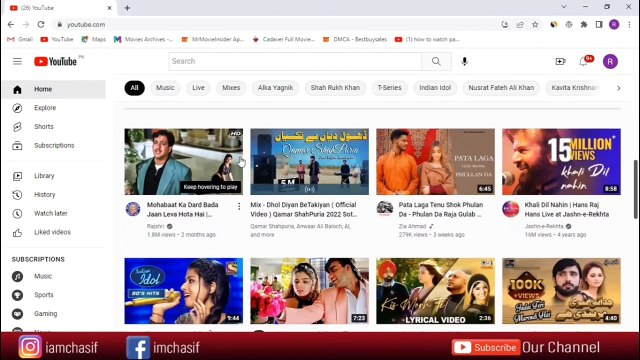This screenshot has width=640, height=360.
Task: Open Mix - Dhol Diyan BeTakiyan title
Action: (x=304, y=209)
